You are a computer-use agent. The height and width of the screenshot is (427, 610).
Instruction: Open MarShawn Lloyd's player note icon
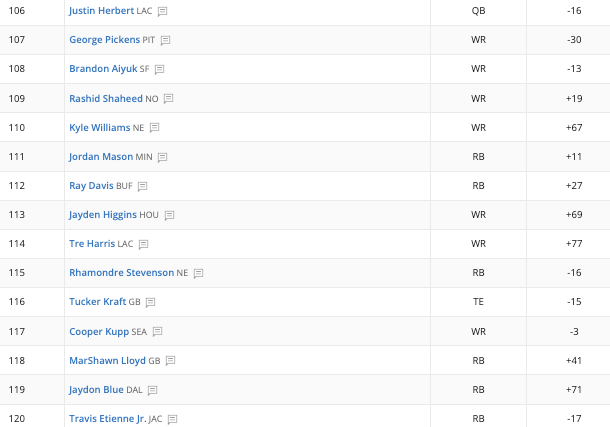pyautogui.click(x=170, y=361)
